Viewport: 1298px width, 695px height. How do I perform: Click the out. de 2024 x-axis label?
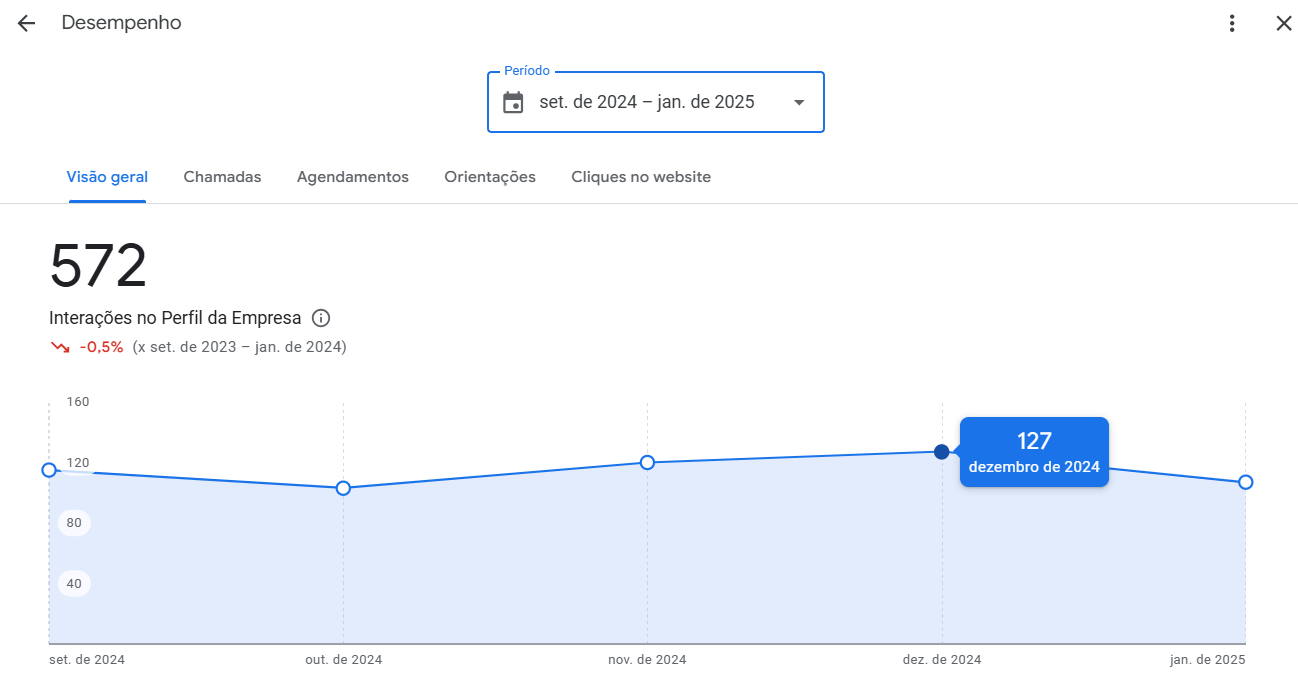(x=343, y=660)
